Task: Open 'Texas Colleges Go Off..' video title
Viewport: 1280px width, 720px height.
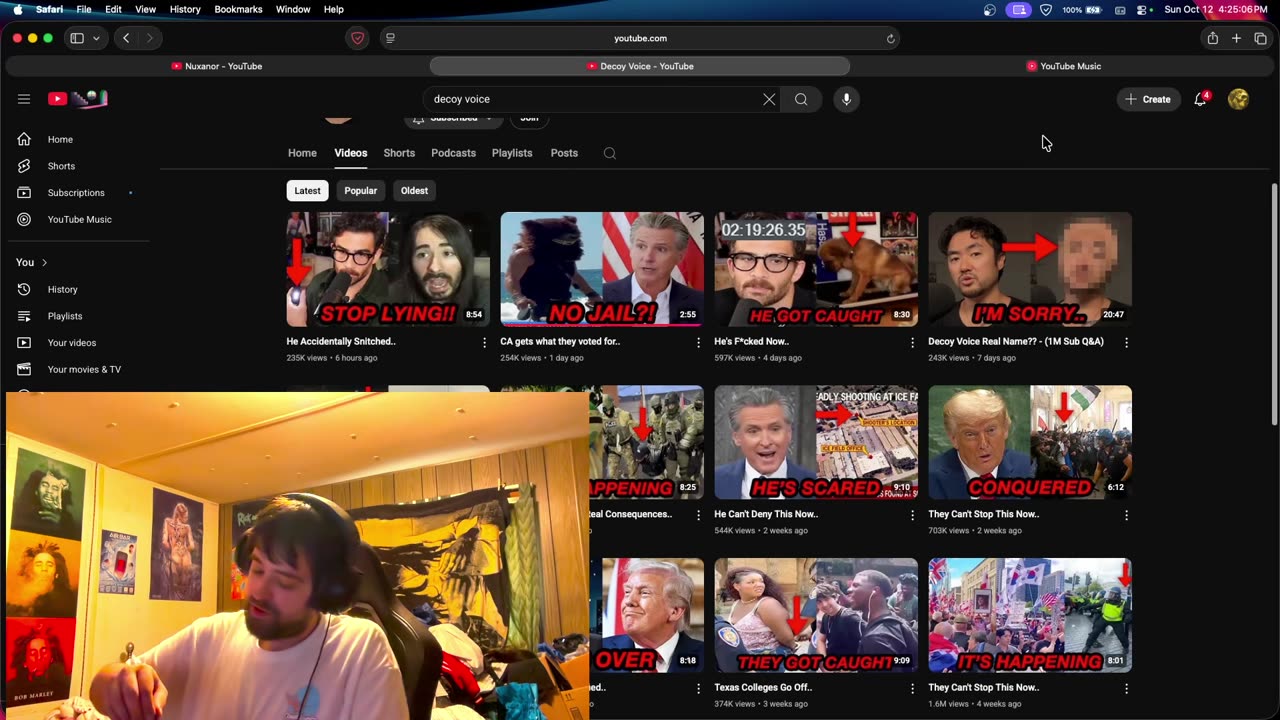Action: click(x=763, y=687)
